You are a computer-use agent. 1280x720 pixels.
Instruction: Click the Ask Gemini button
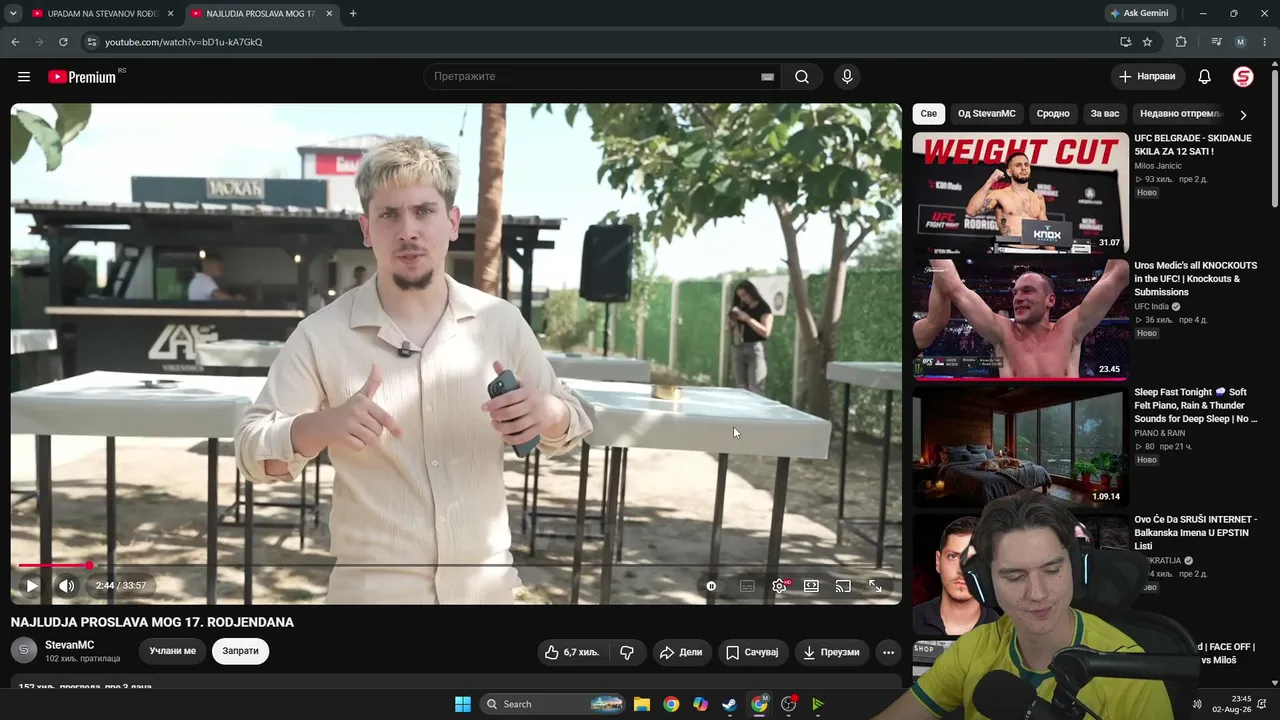1139,14
